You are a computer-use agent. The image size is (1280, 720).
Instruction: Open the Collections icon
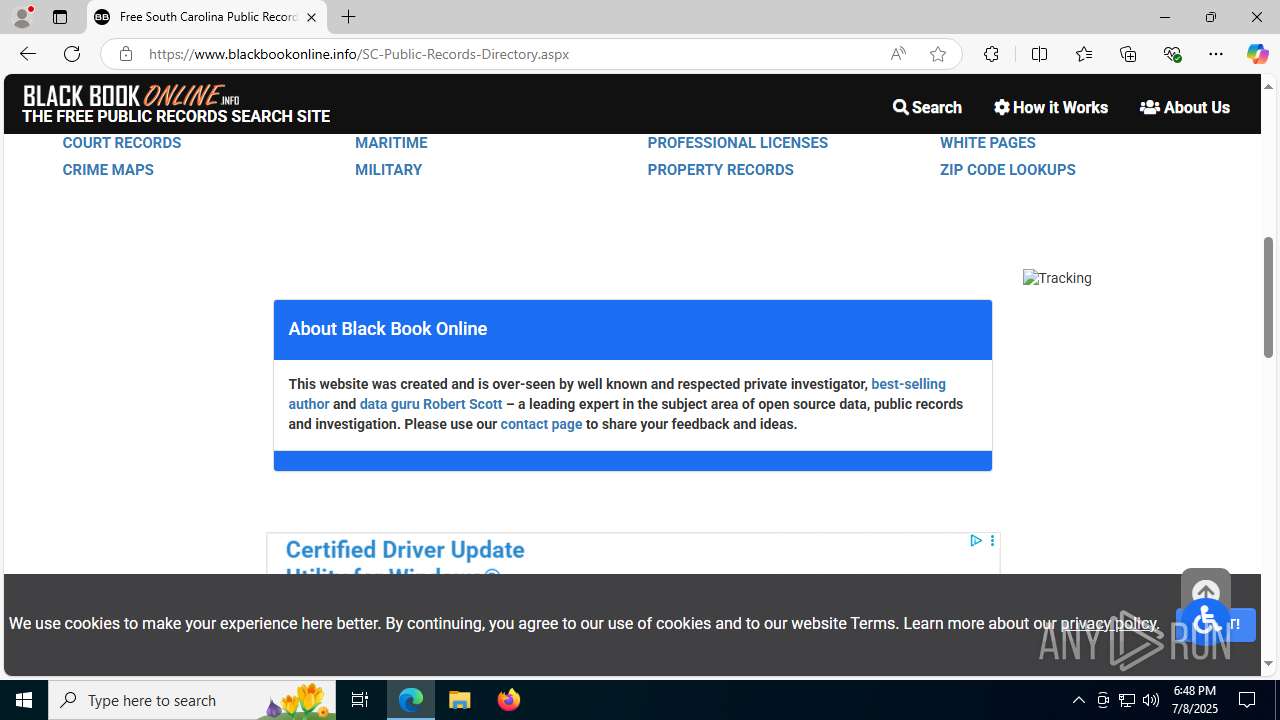pos(1128,54)
